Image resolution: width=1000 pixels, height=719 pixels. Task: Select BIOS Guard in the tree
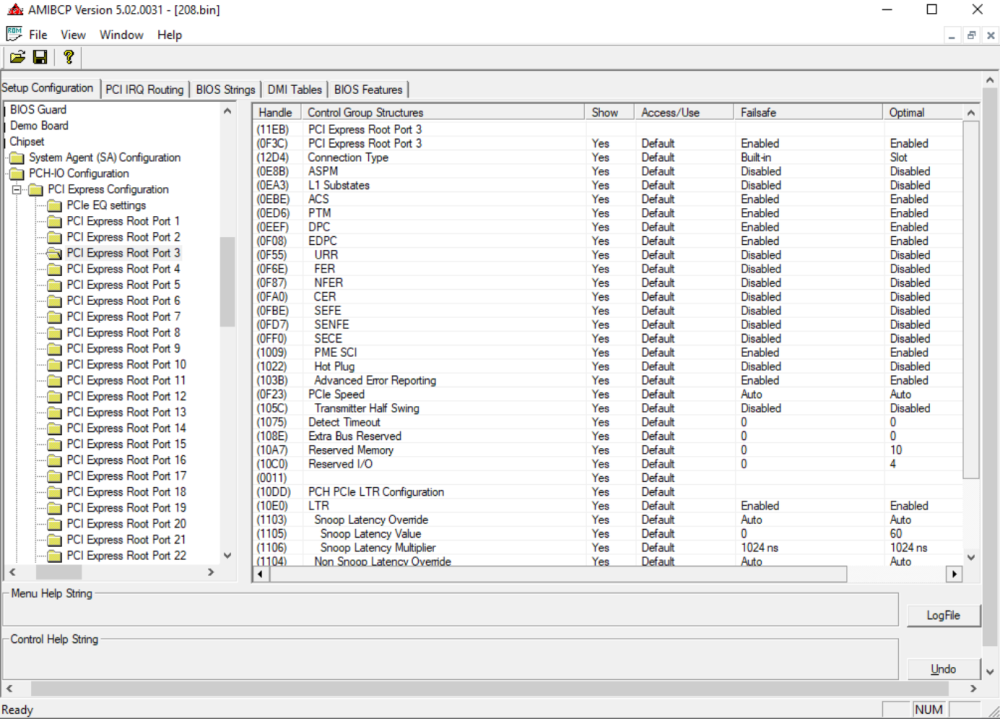(x=38, y=110)
